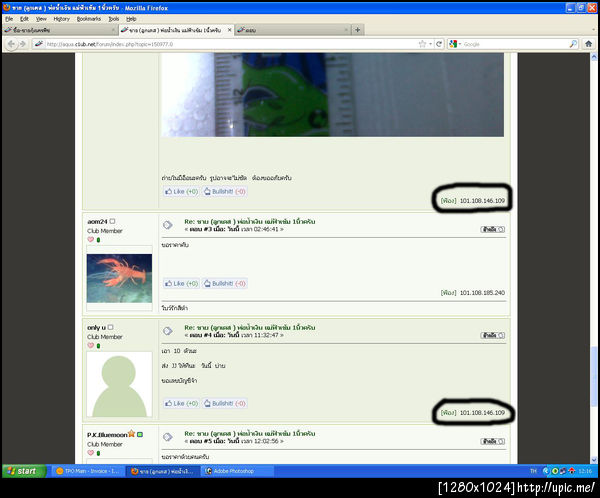600x498 pixels.
Task: Switch to the first browser tab
Action: [60, 30]
